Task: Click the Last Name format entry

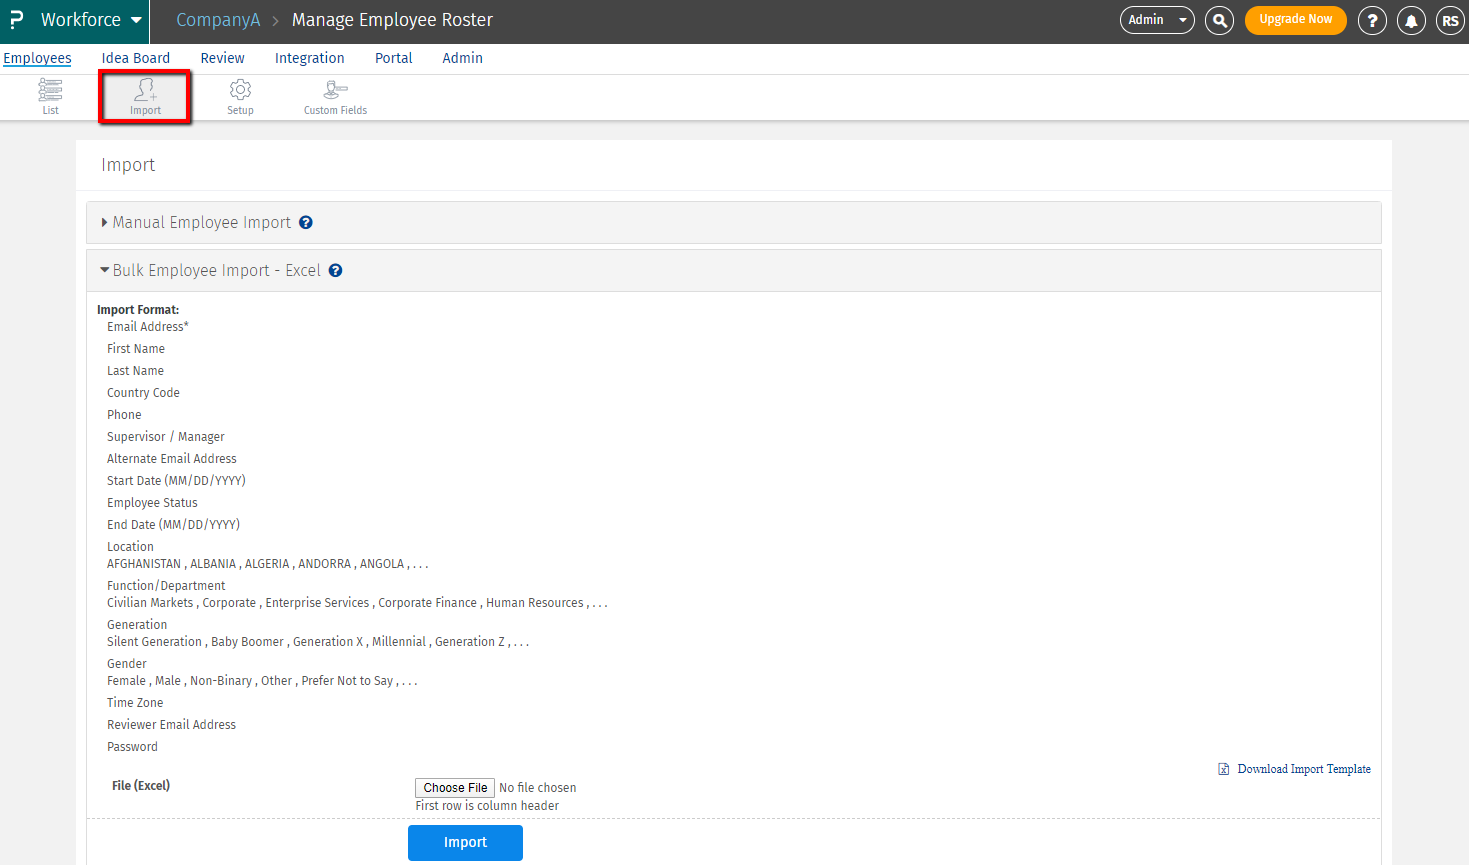Action: 135,371
